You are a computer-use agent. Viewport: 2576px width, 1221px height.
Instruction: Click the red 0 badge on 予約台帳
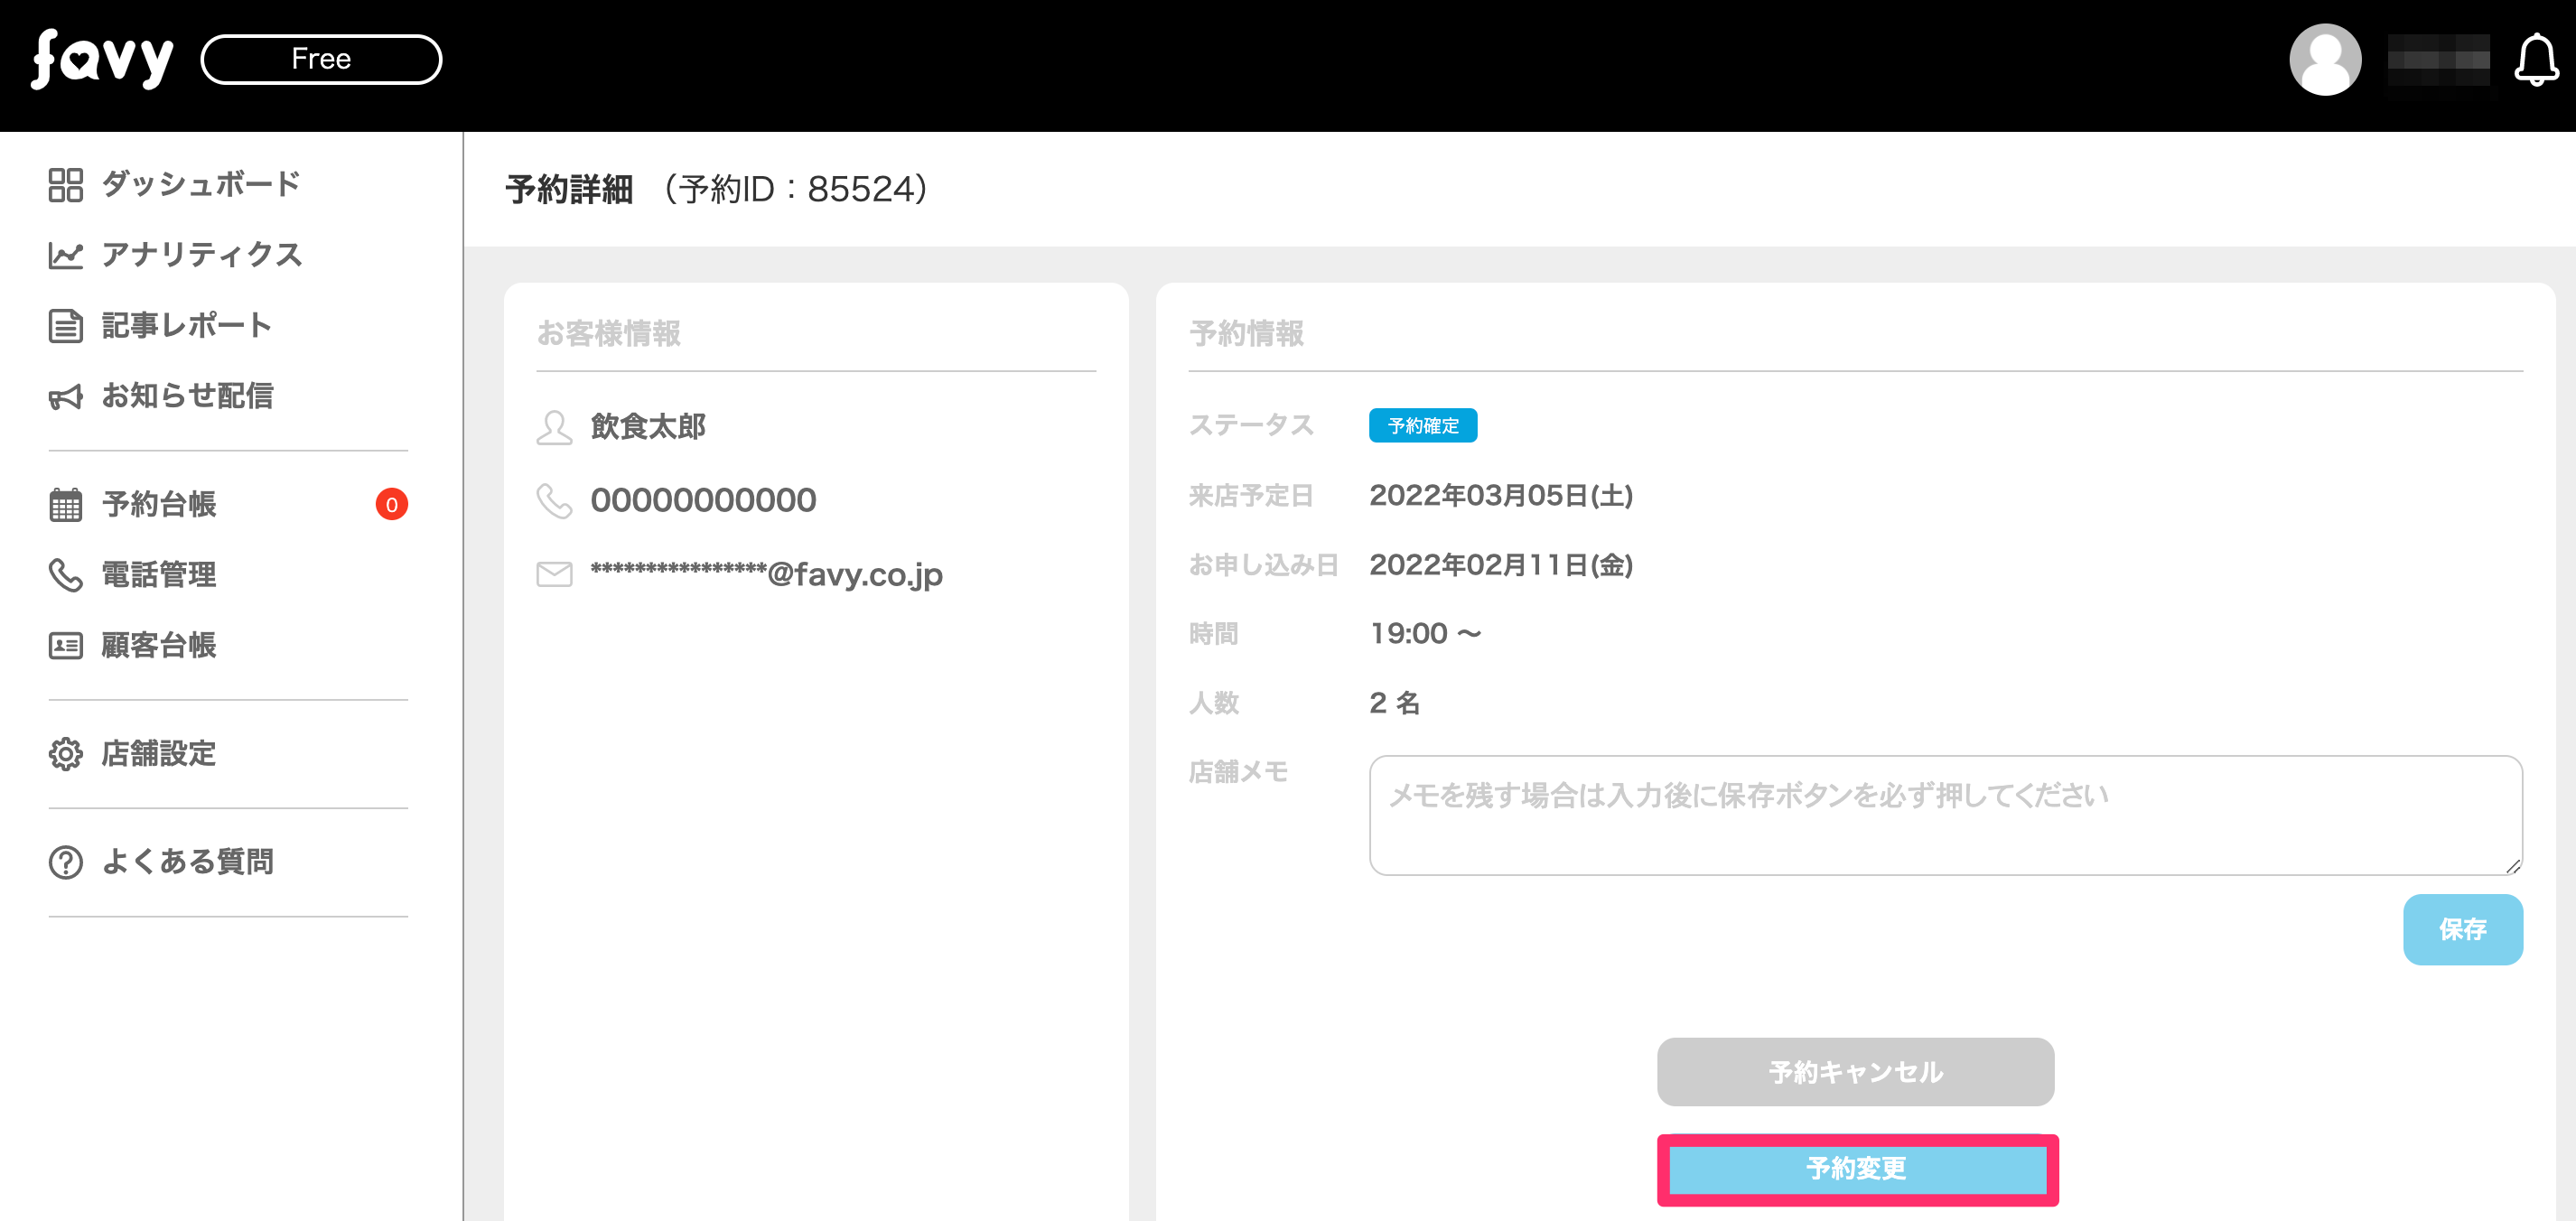coord(391,505)
